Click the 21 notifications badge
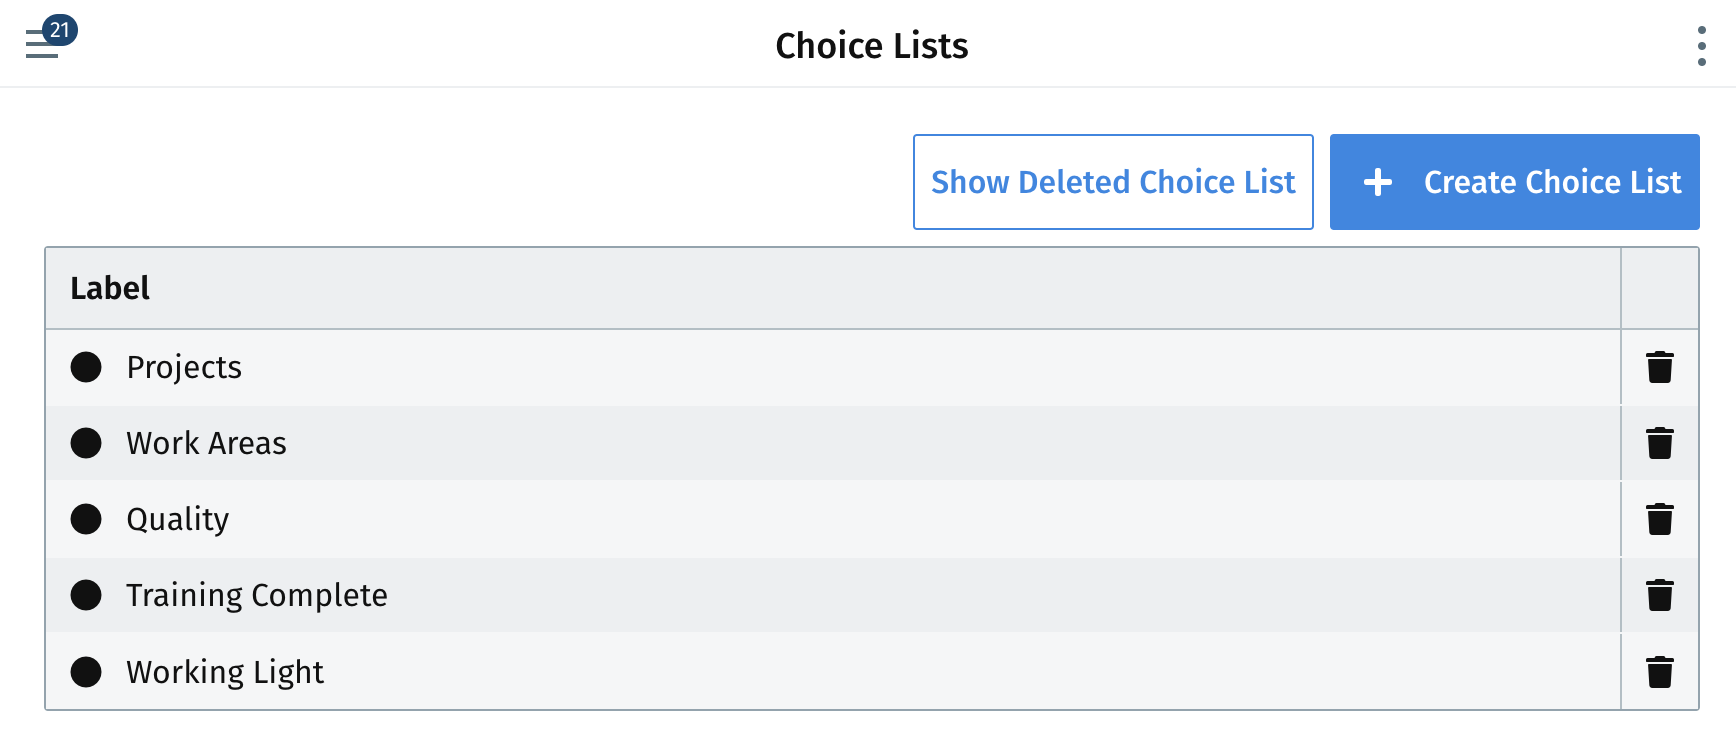1736x740 pixels. coord(60,30)
